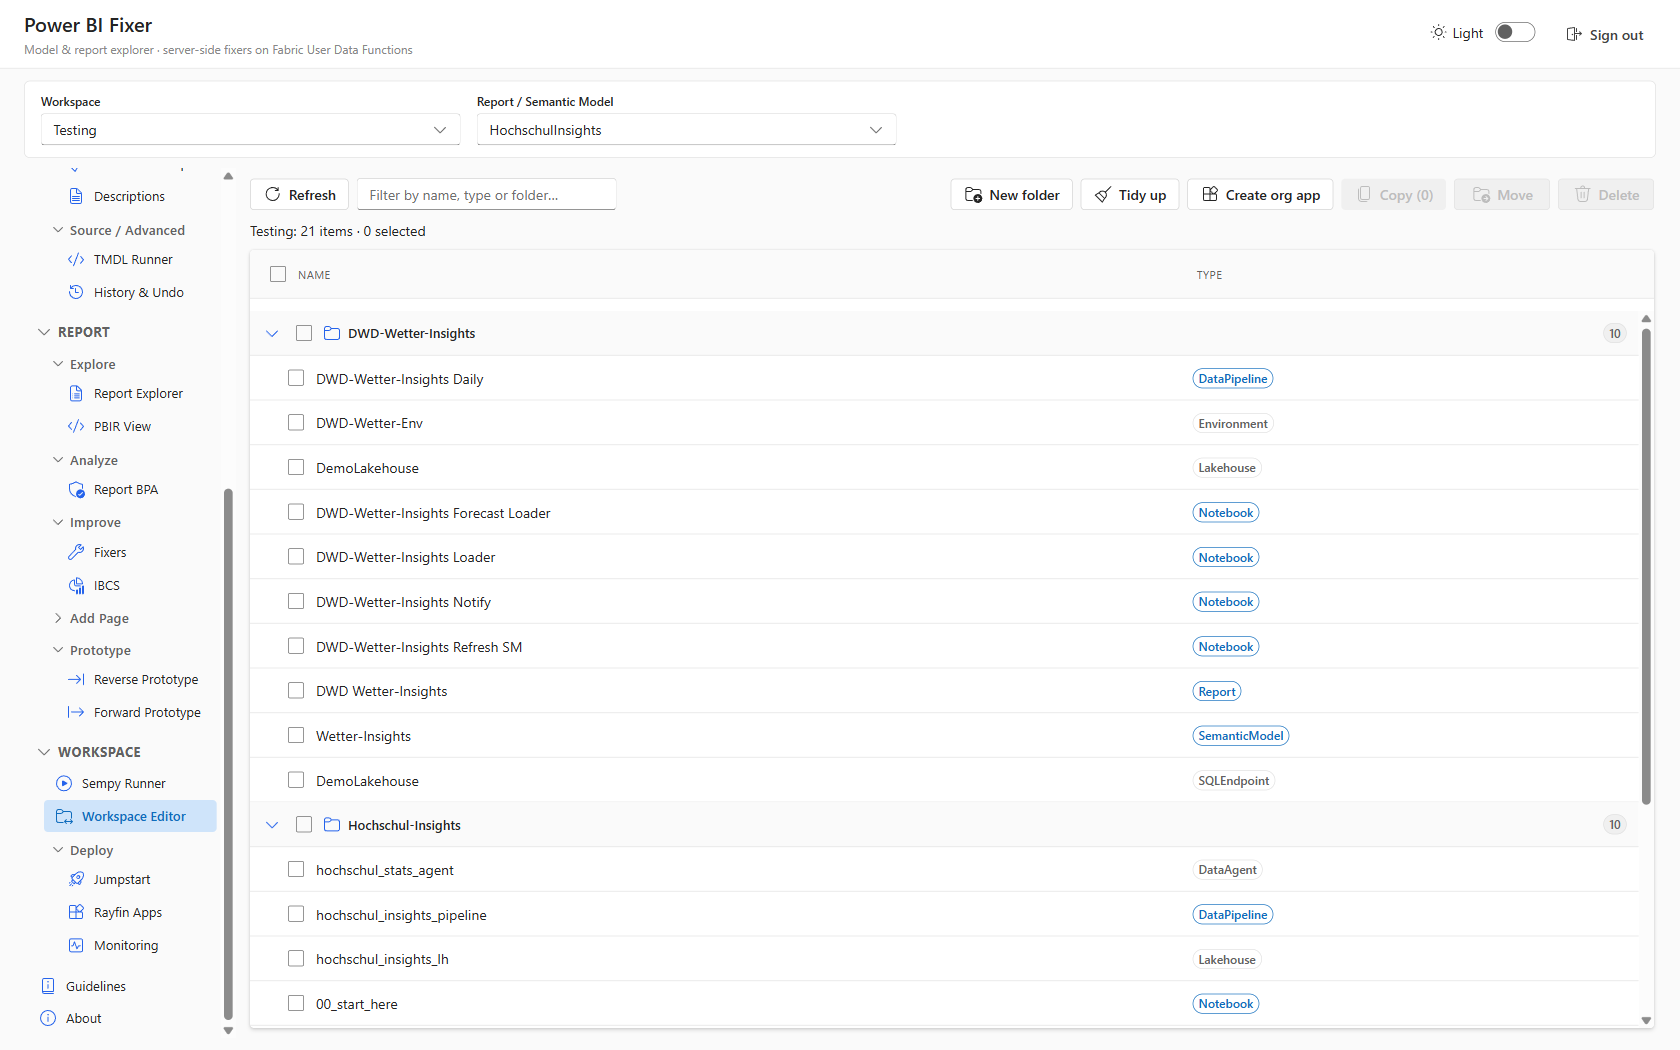Click the New folder button
Image resolution: width=1680 pixels, height=1050 pixels.
1012,195
